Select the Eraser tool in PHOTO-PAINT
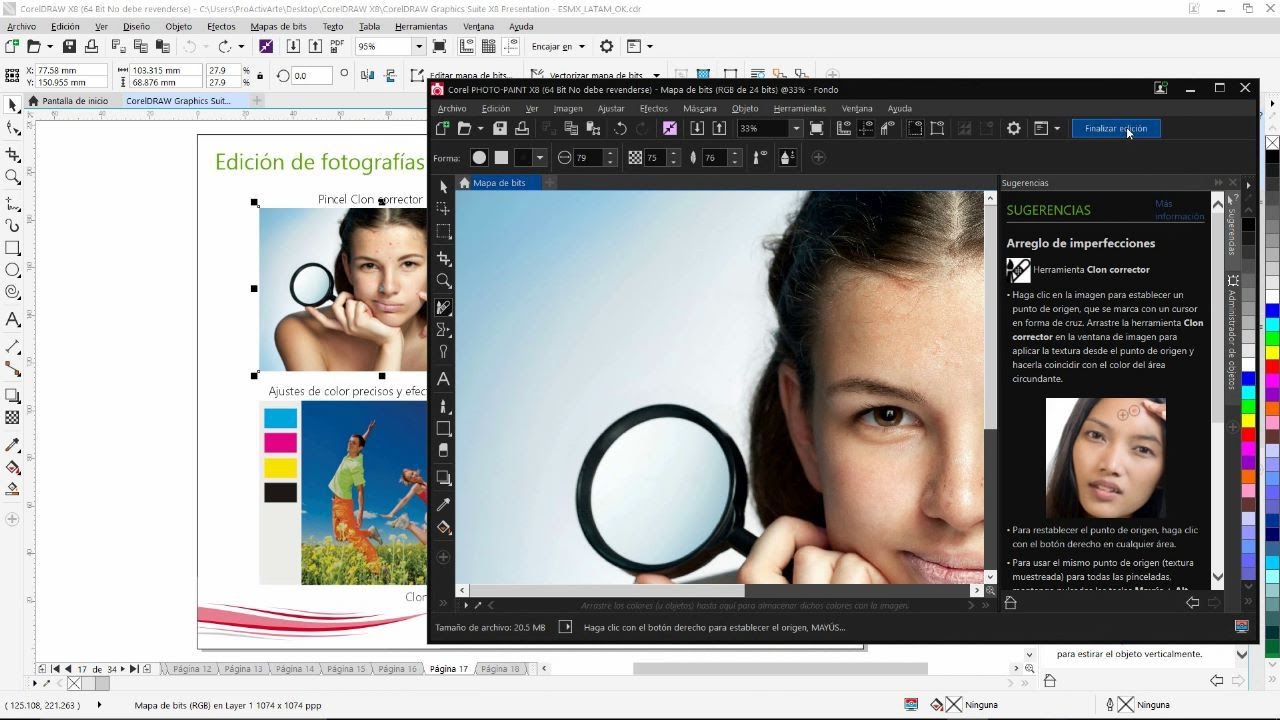1280x720 pixels. [x=444, y=452]
